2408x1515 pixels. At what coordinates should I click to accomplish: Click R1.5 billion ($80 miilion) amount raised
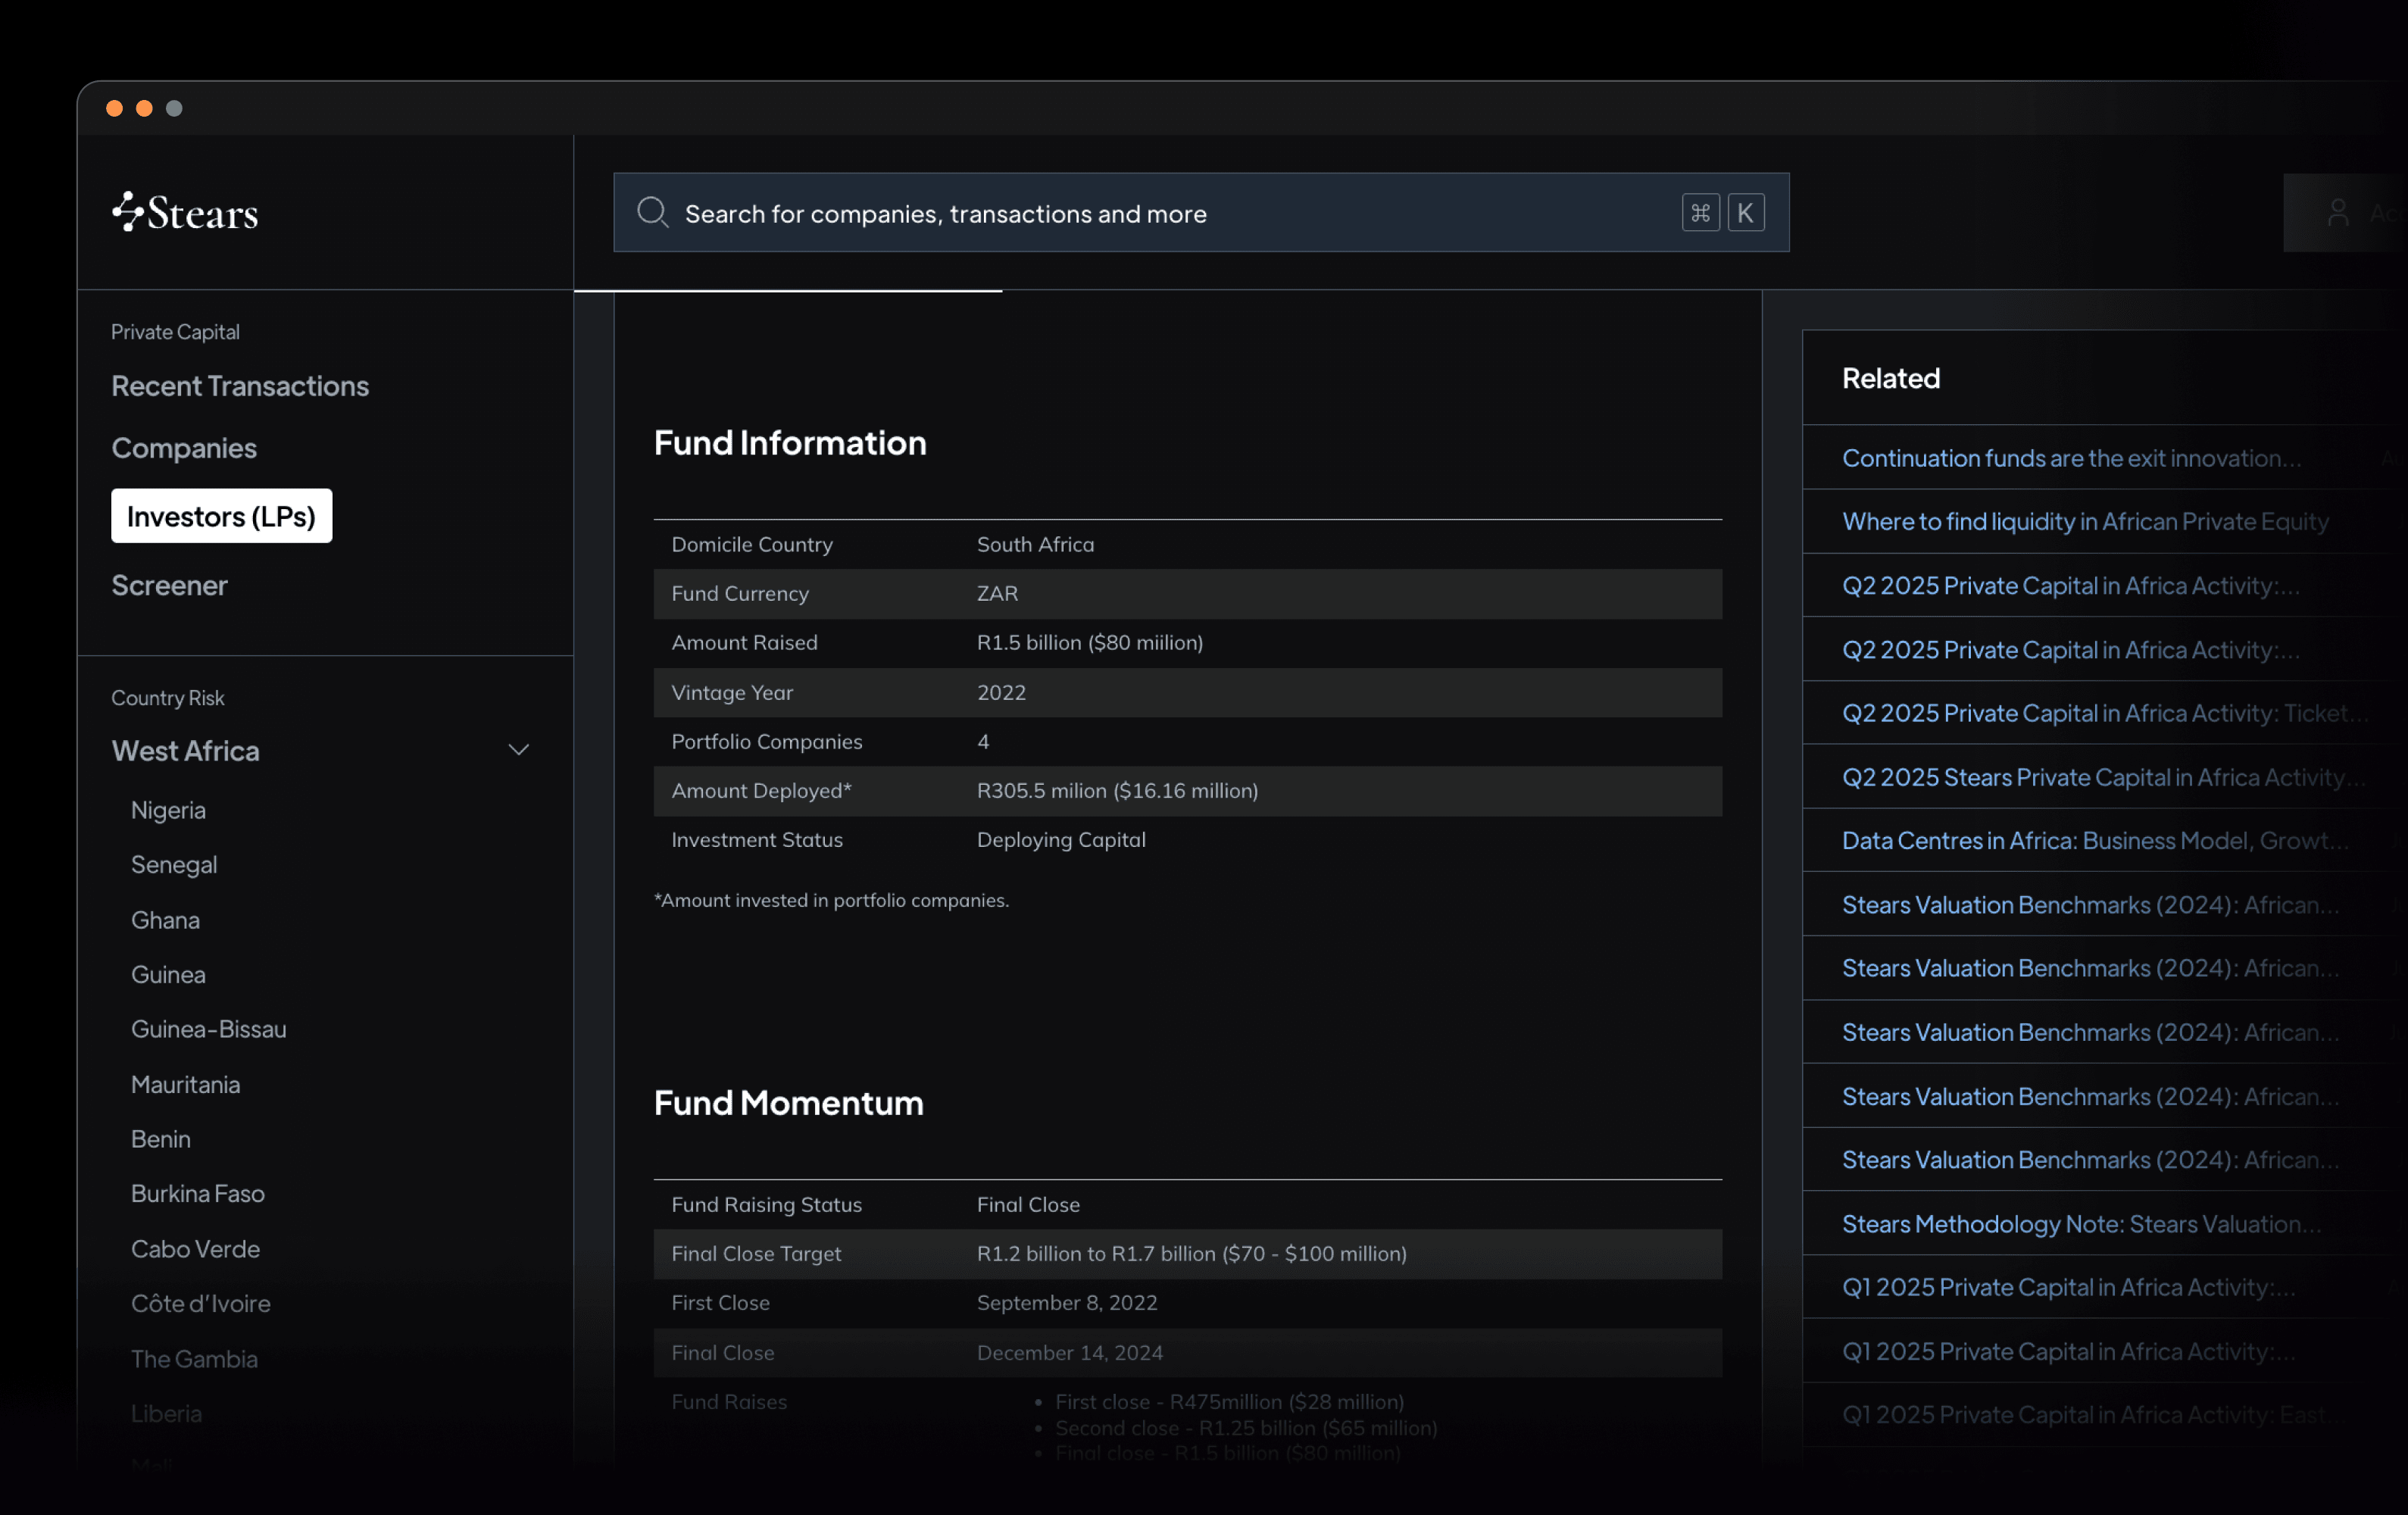pyautogui.click(x=1089, y=642)
